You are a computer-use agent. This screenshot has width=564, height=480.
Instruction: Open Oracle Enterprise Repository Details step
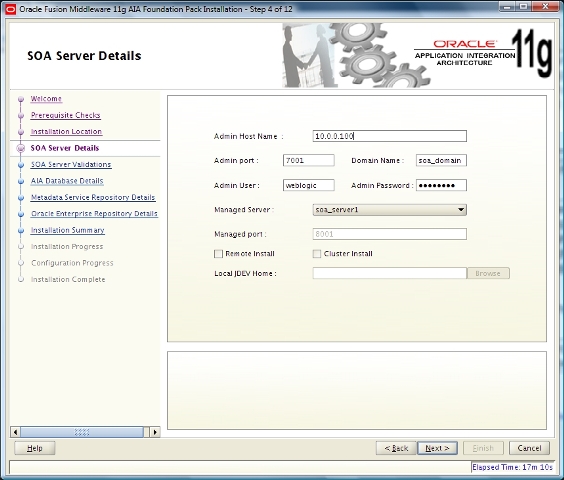(94, 214)
